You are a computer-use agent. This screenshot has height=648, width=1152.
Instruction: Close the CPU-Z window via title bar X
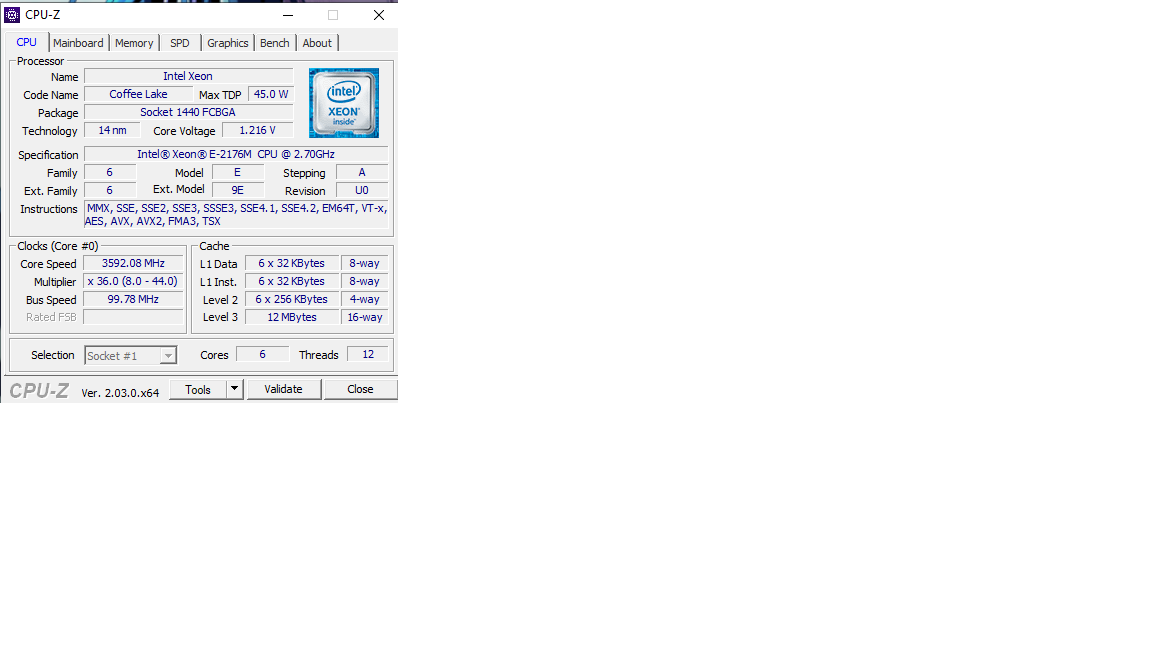coord(378,15)
